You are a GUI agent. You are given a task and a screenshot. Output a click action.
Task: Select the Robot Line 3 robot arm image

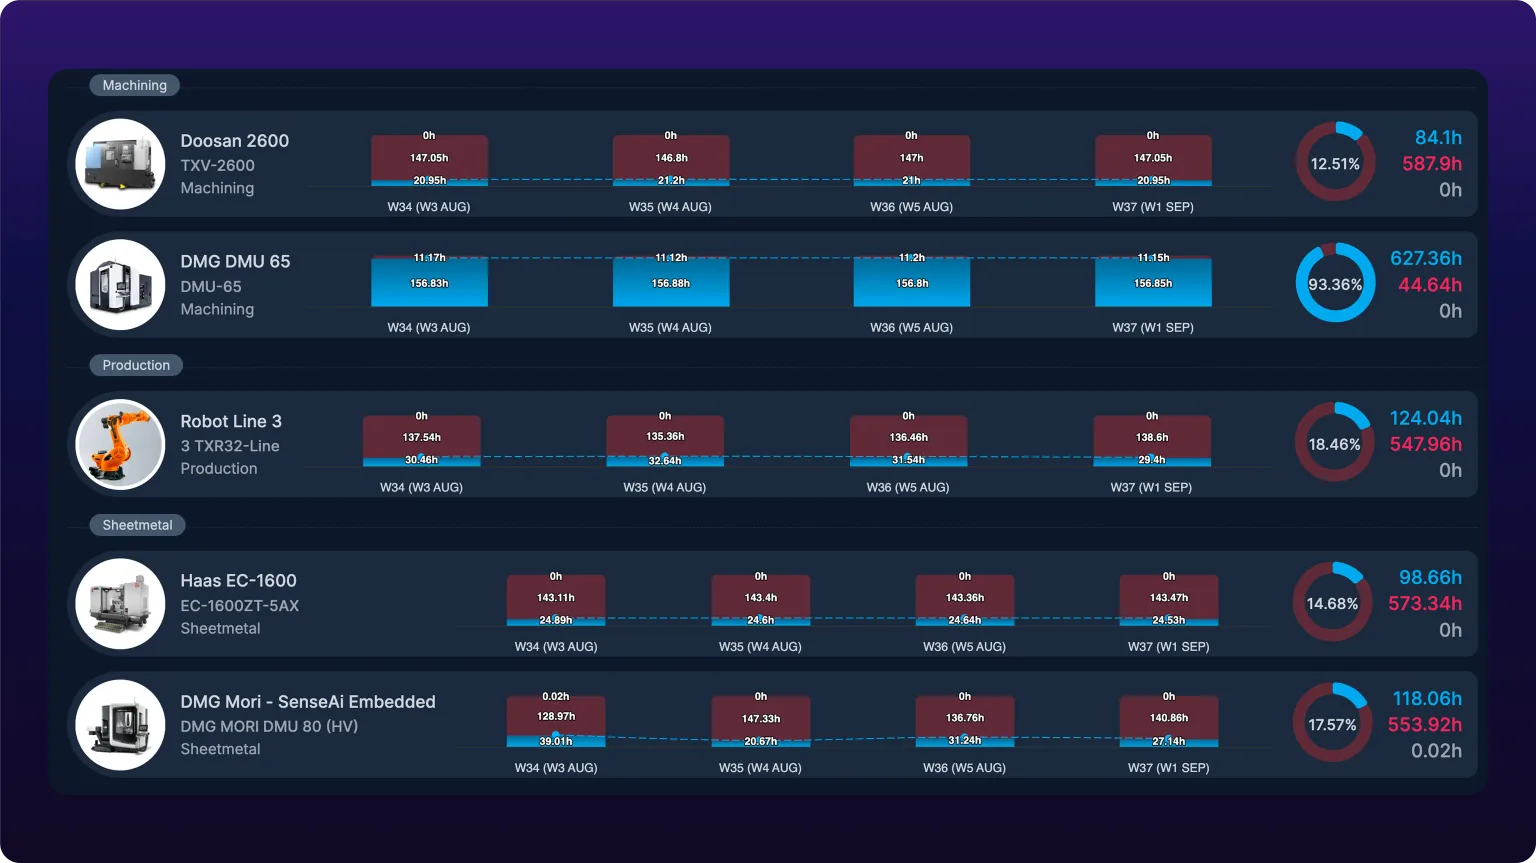(x=121, y=444)
